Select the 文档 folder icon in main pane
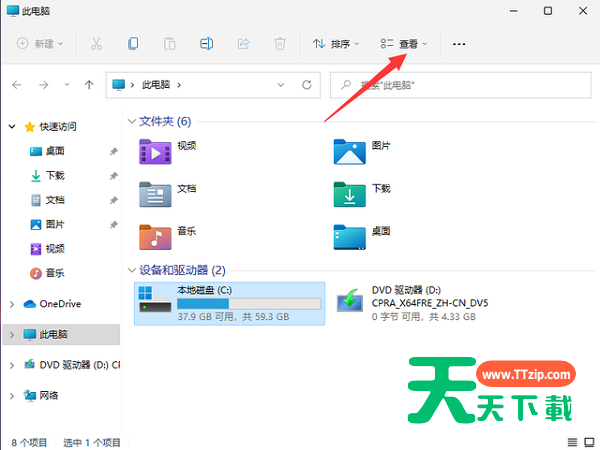The height and width of the screenshot is (450, 600). (155, 194)
